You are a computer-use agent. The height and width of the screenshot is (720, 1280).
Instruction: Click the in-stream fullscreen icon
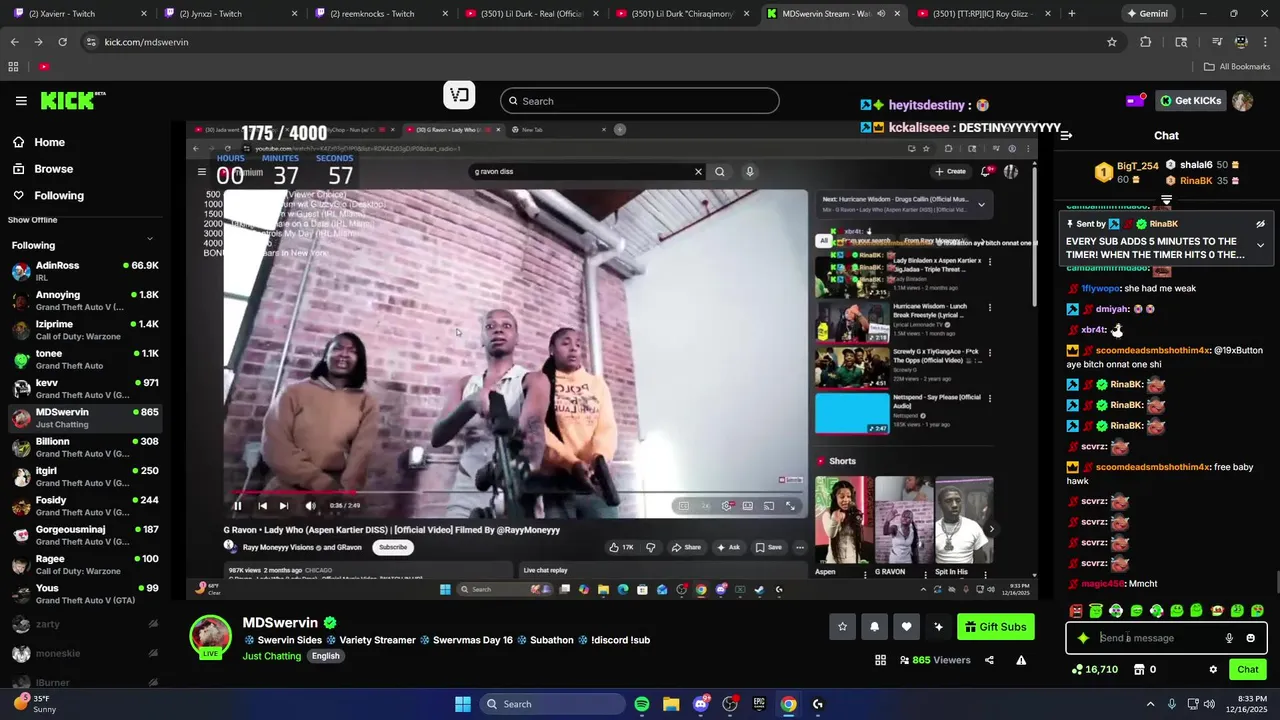pos(790,506)
